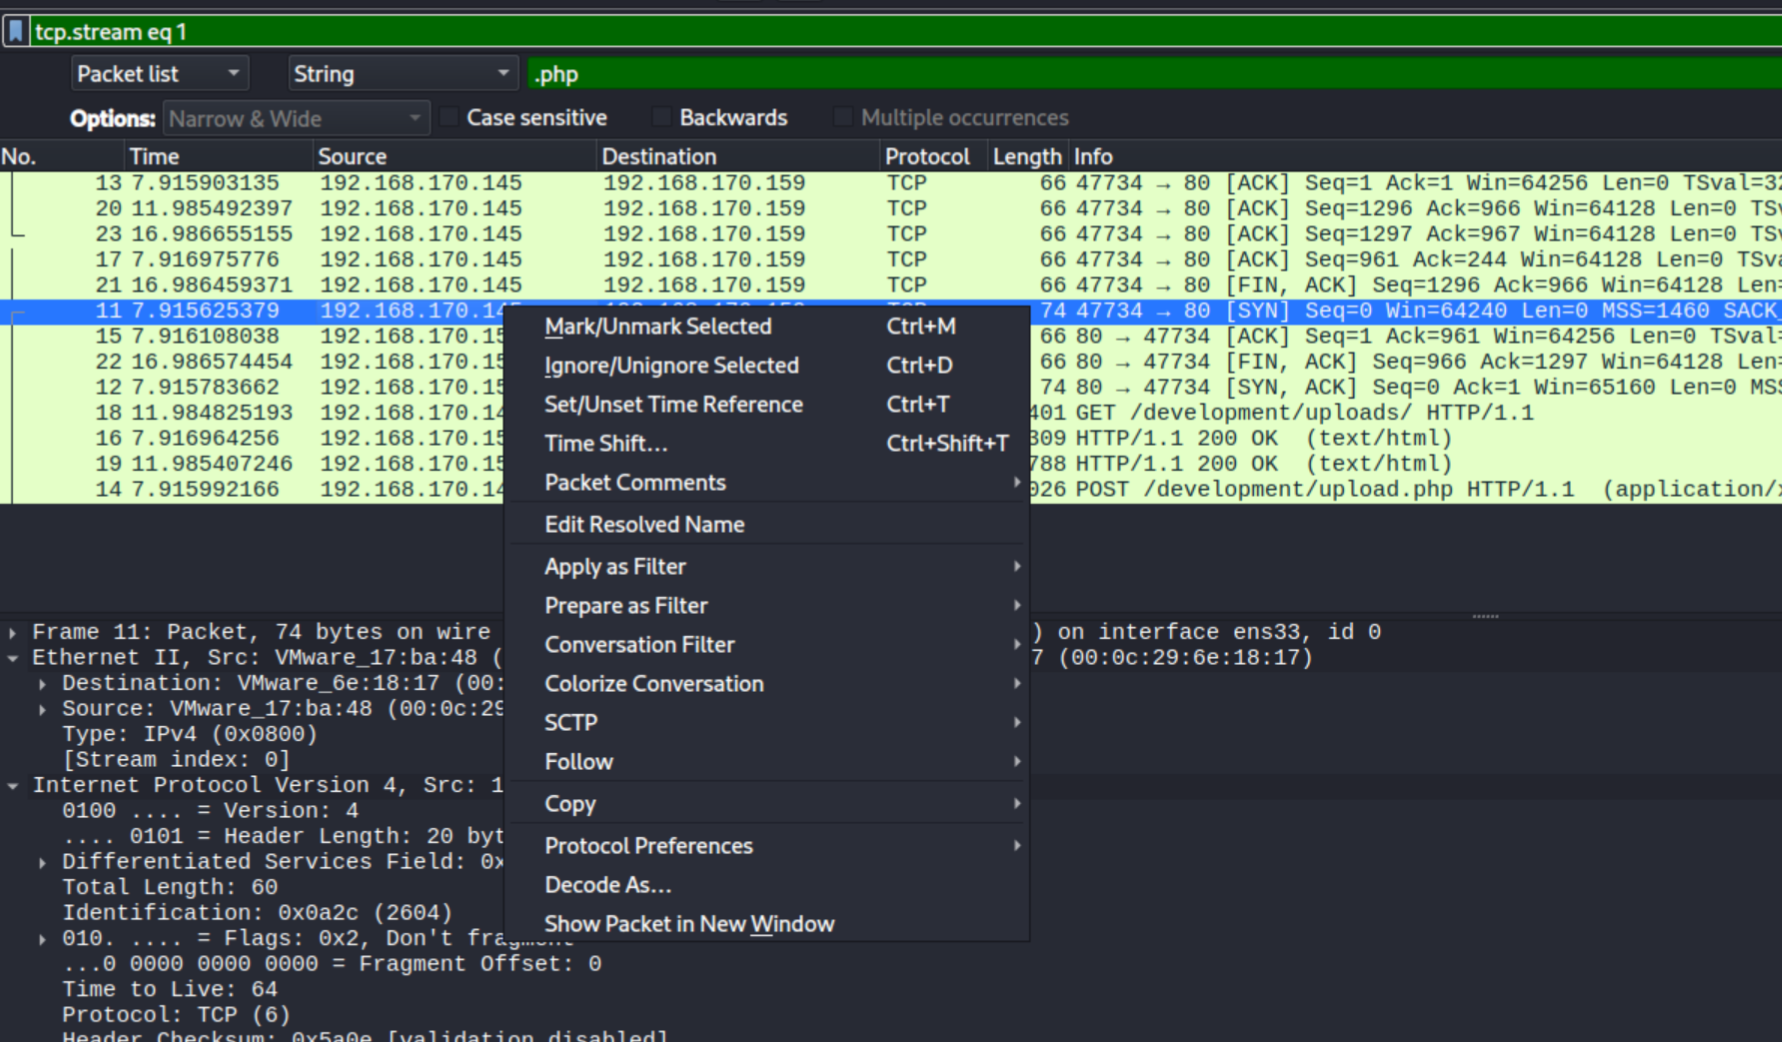The image size is (1782, 1042).
Task: Click the .php search text field
Action: pyautogui.click(x=1154, y=74)
